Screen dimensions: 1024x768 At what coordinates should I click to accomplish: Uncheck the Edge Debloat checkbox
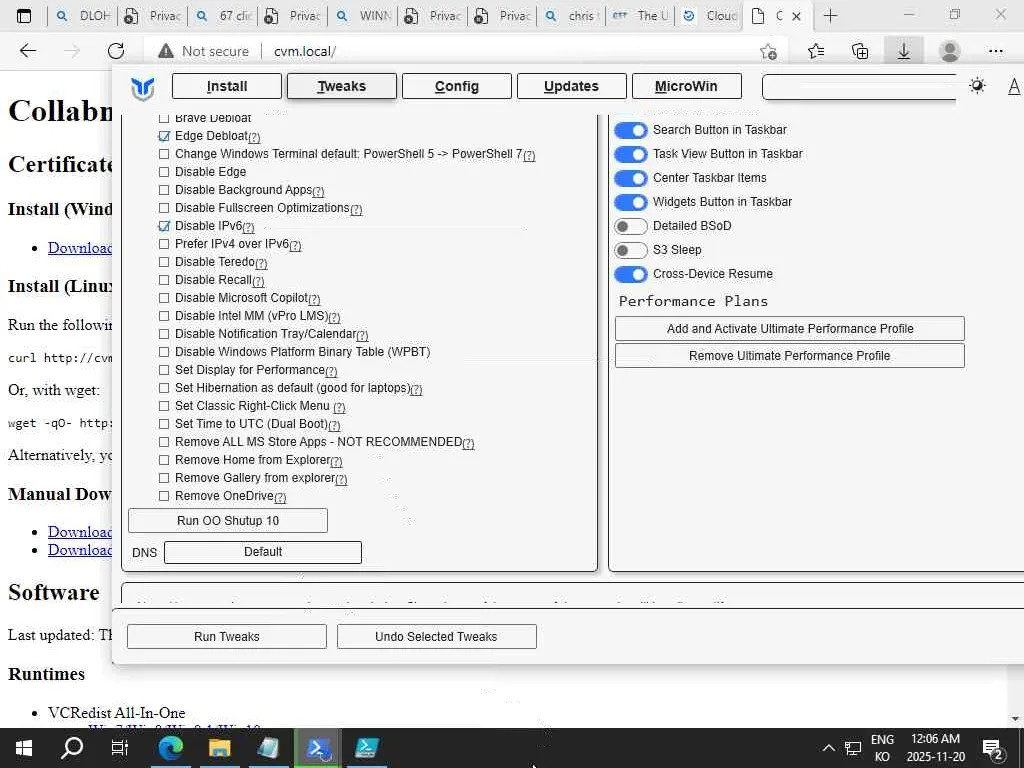tap(164, 136)
